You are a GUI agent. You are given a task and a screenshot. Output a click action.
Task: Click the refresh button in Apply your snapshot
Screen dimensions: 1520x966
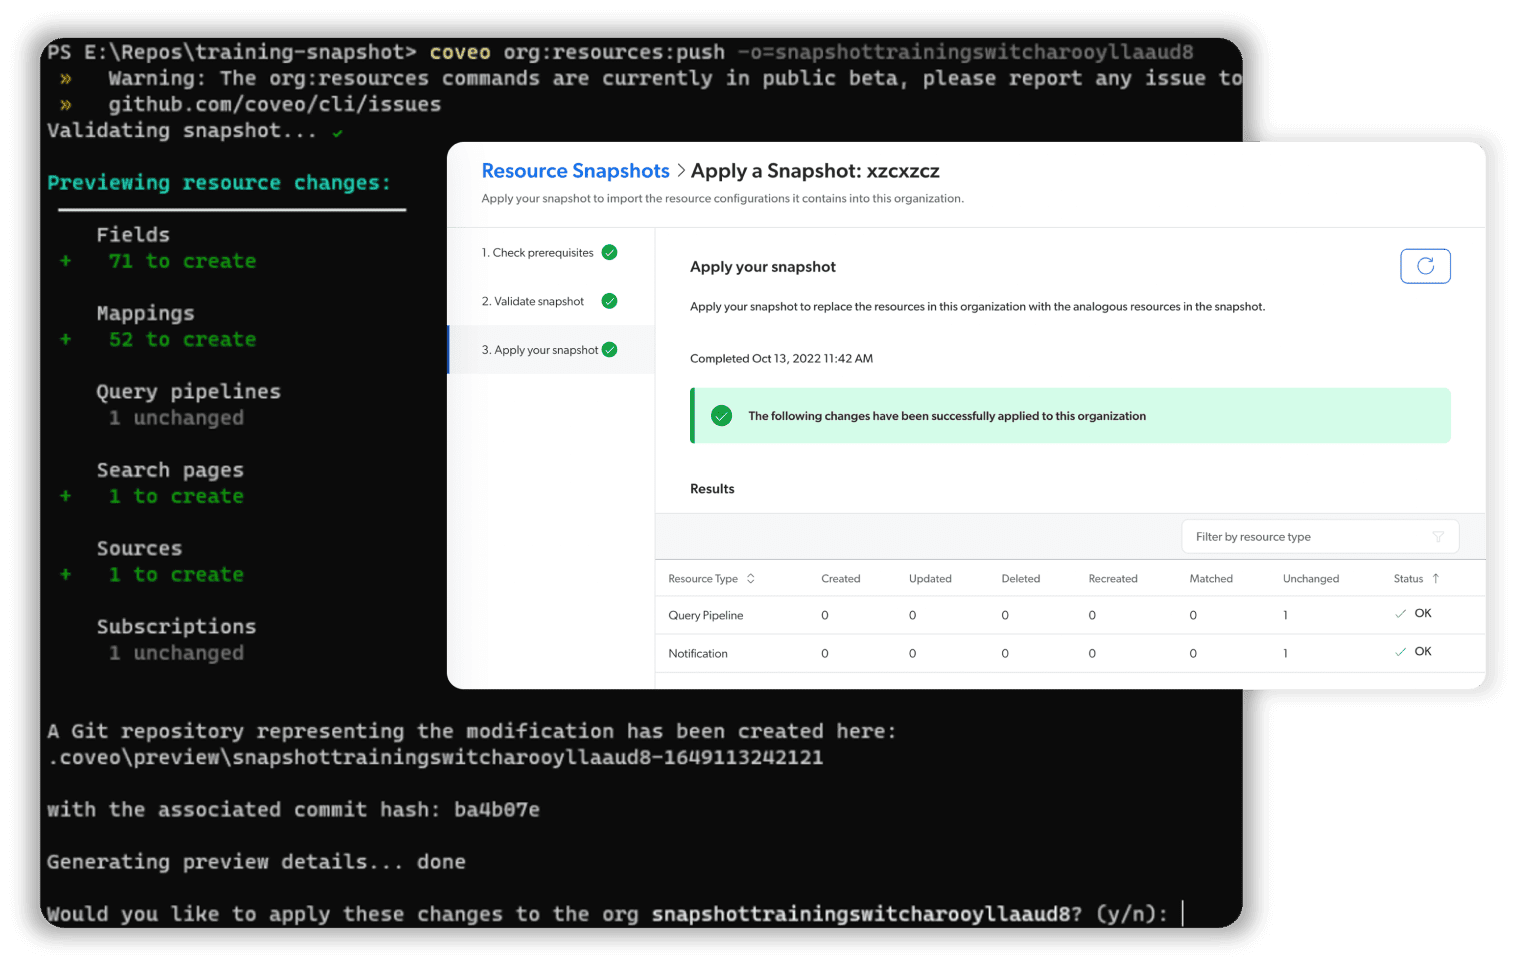pyautogui.click(x=1425, y=266)
